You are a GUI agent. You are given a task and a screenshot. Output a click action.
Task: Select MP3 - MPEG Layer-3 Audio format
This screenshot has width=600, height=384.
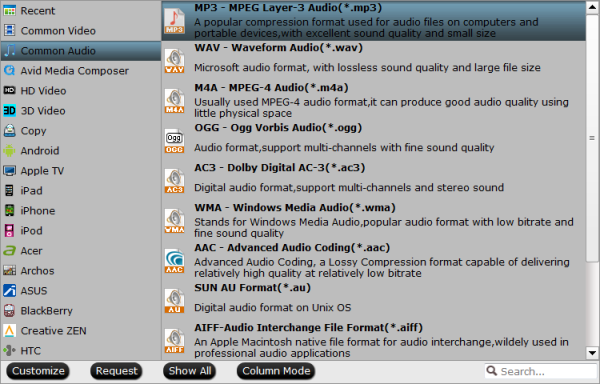[x=374, y=21]
